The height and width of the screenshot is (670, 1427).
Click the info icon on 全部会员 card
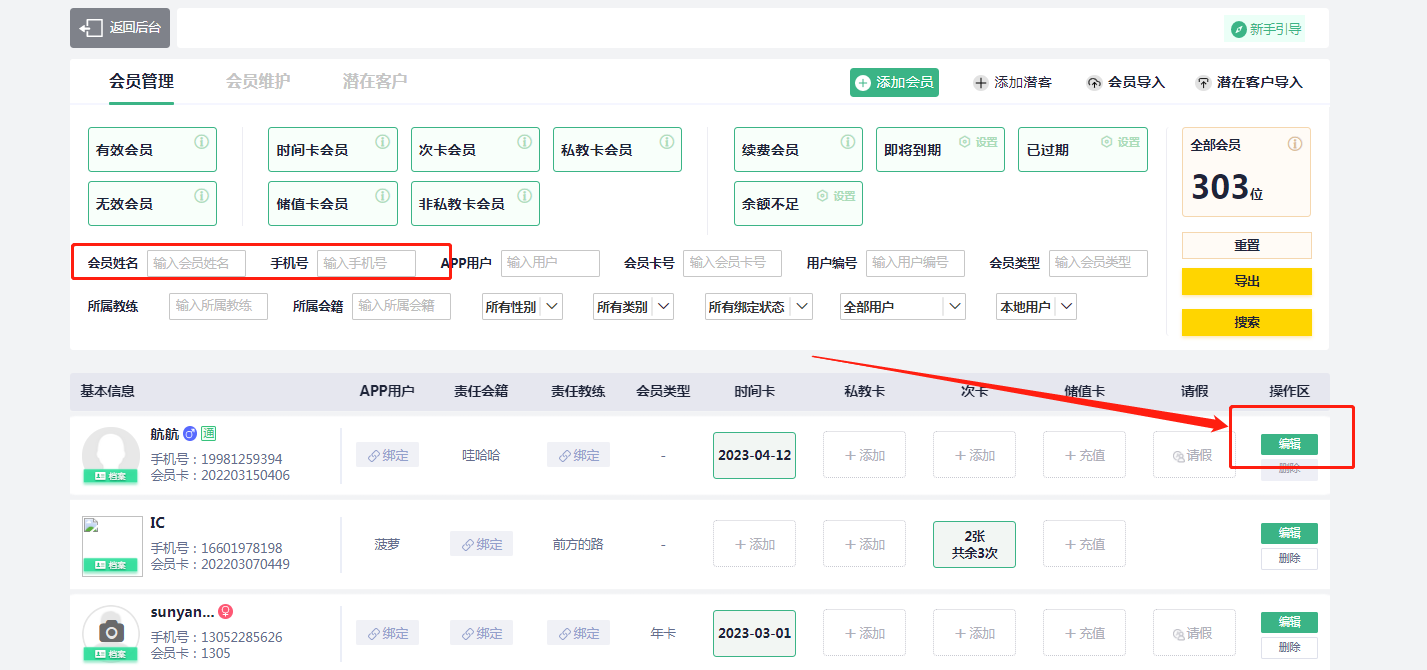coord(1295,144)
